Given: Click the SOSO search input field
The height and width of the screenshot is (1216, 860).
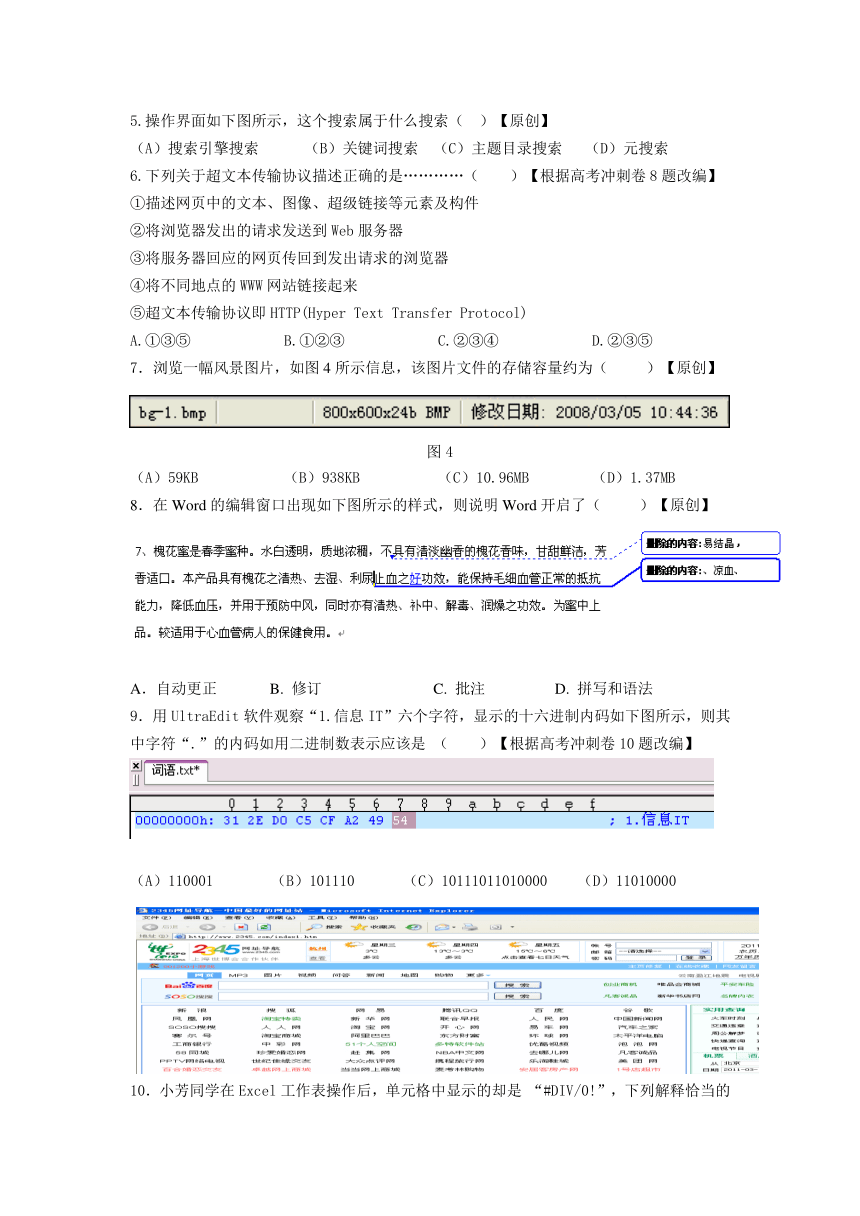Looking at the screenshot, I should pos(353,997).
